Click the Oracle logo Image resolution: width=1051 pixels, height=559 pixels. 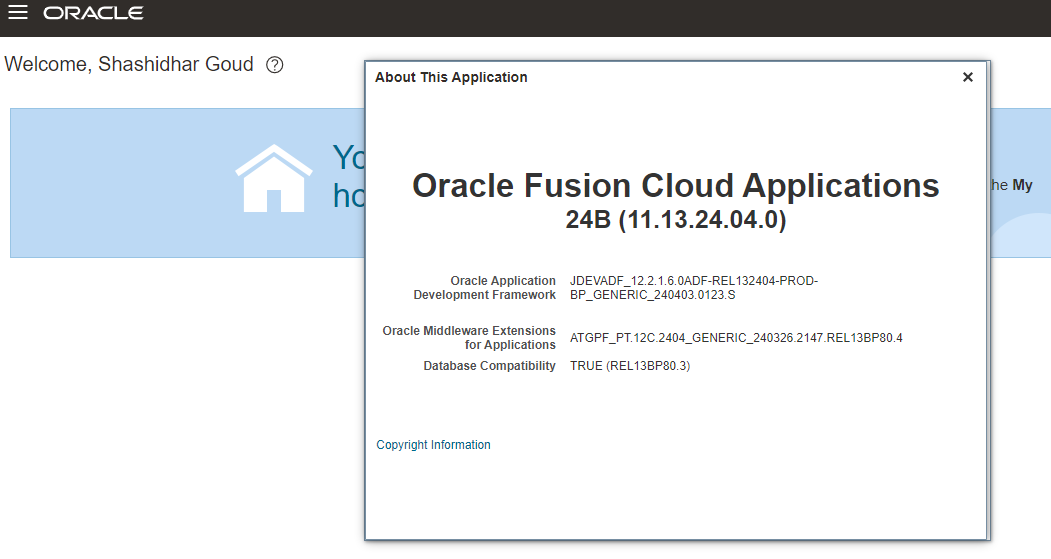[x=93, y=13]
